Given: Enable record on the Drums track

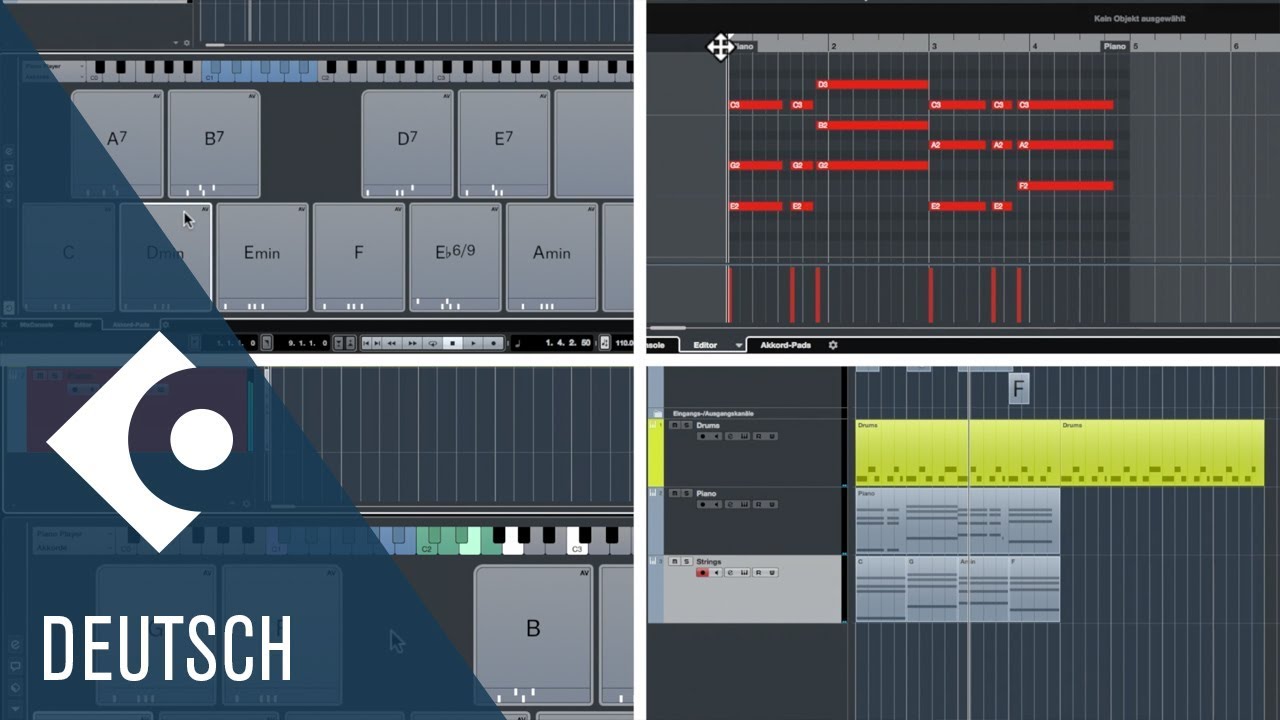Looking at the screenshot, I should click(703, 436).
